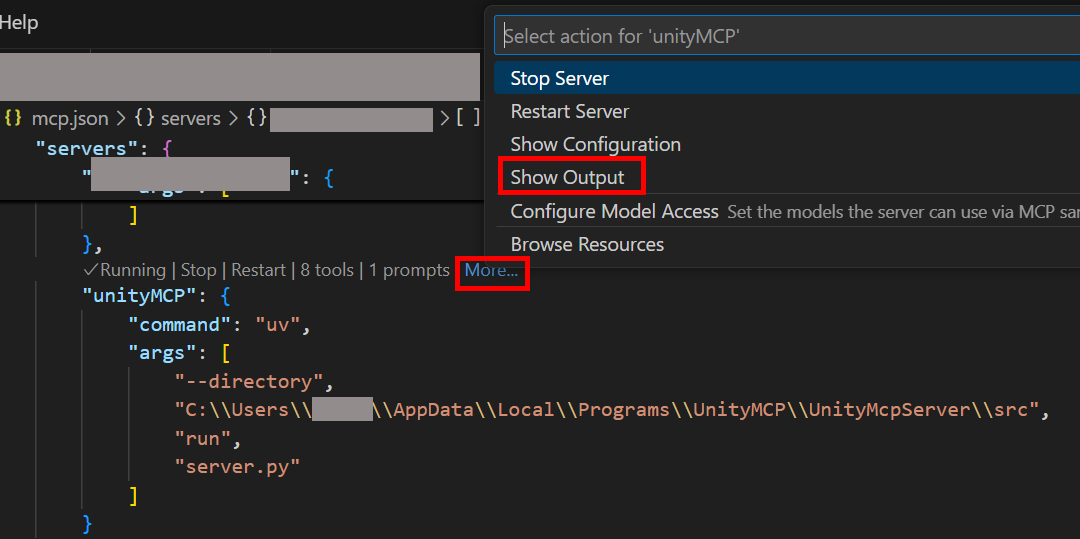This screenshot has height=539, width=1080.
Task: Select Restart Server from the action list
Action: (x=569, y=111)
